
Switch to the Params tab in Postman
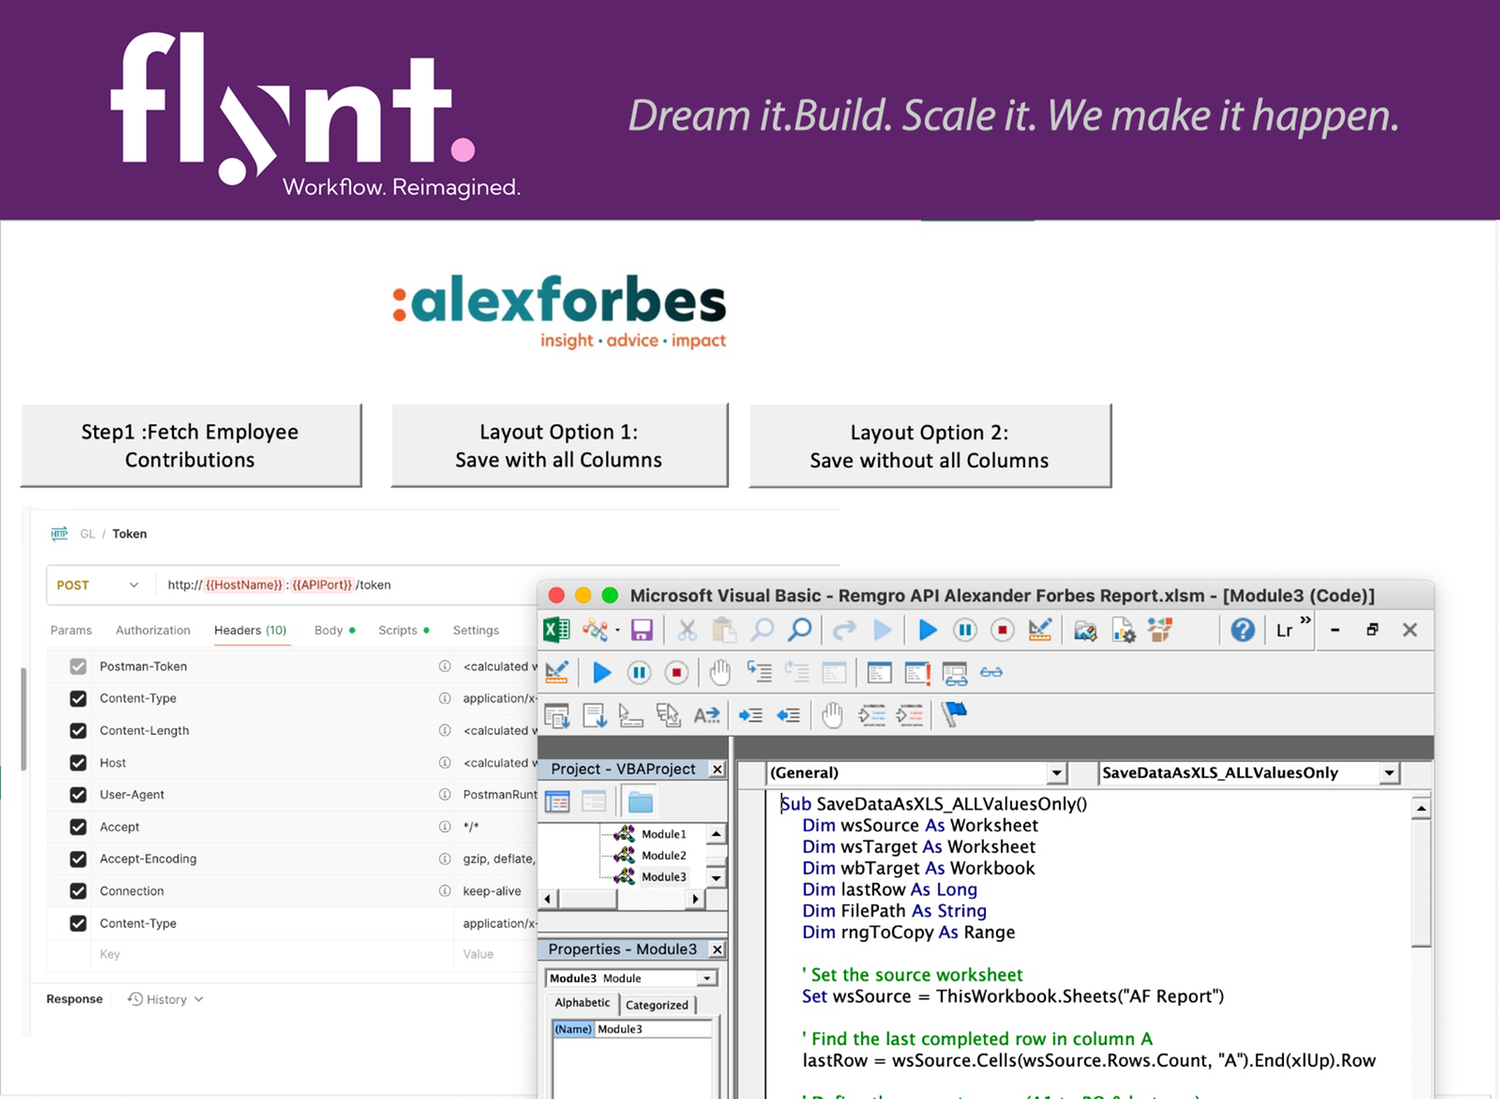(71, 630)
